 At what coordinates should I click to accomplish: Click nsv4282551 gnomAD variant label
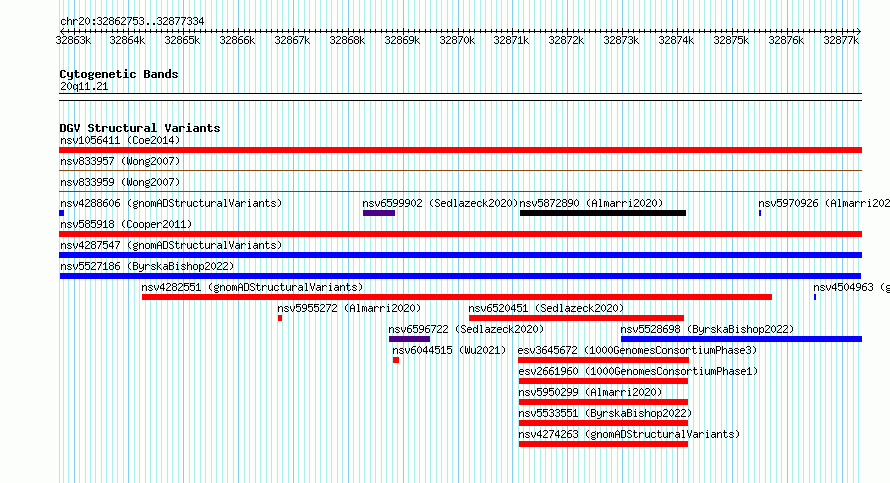252,287
